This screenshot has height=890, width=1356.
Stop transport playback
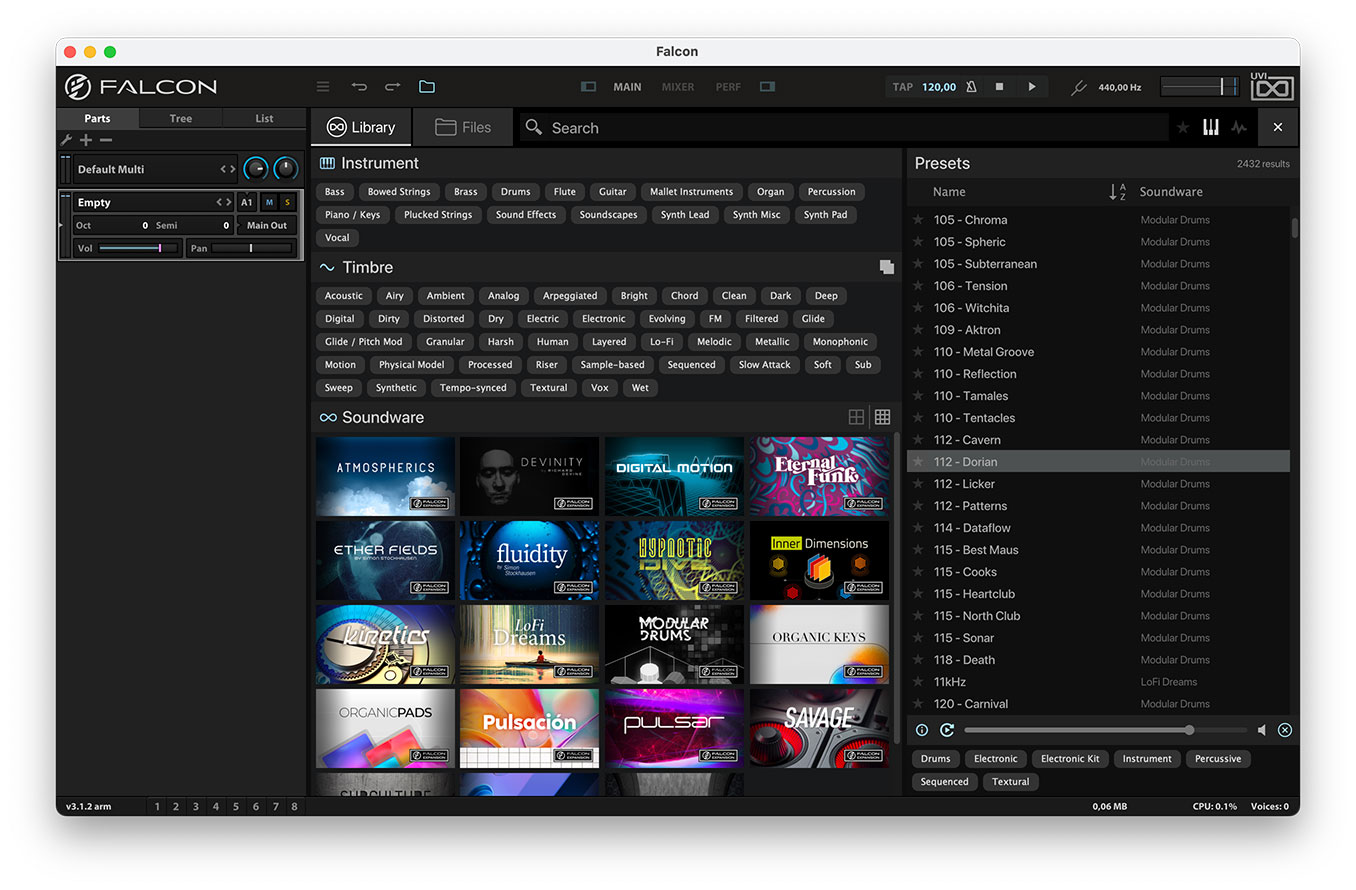pos(999,87)
